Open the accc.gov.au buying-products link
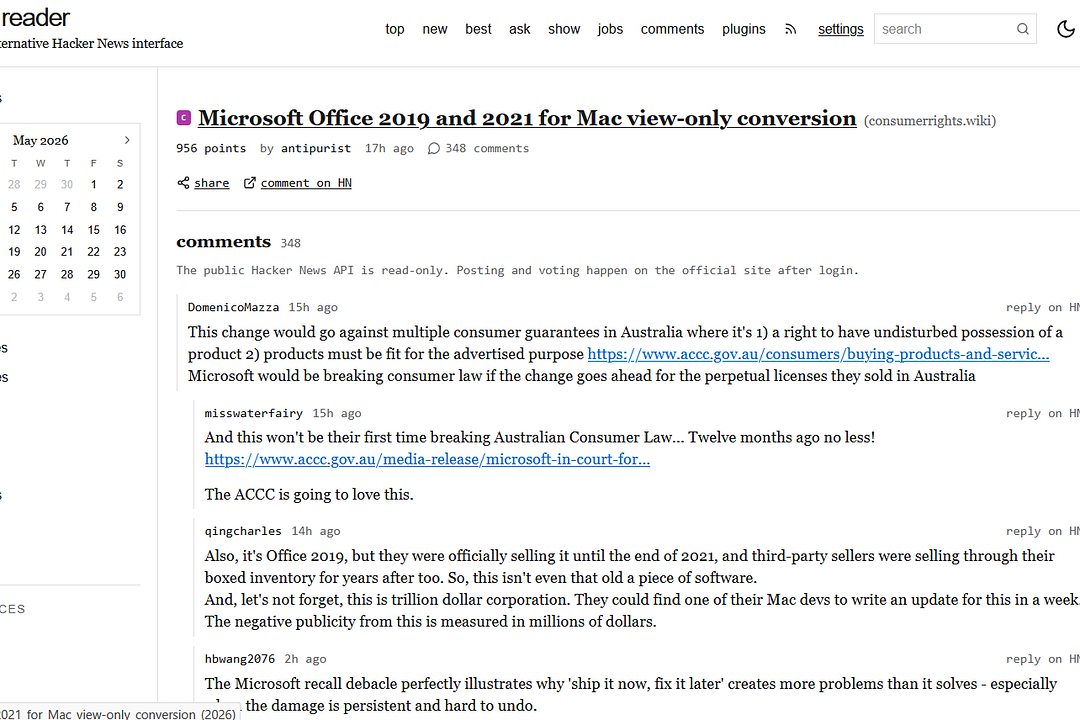 coord(818,354)
